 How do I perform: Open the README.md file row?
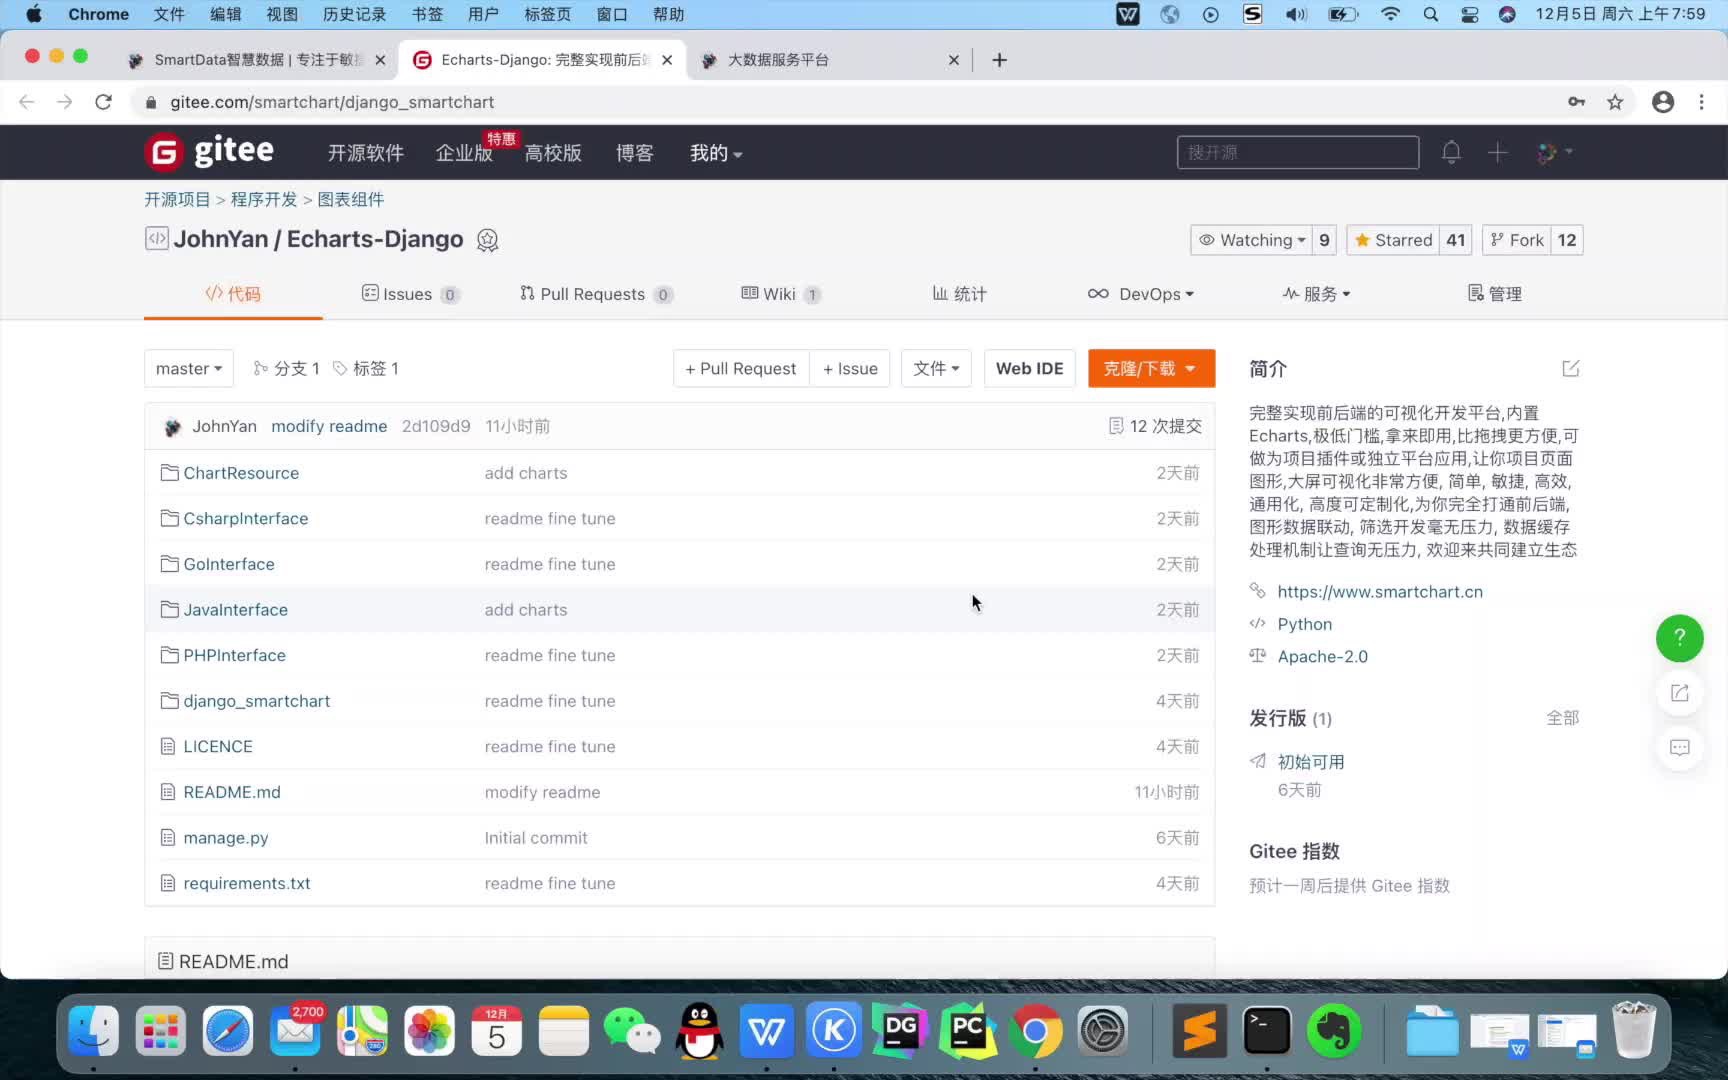tap(680, 792)
